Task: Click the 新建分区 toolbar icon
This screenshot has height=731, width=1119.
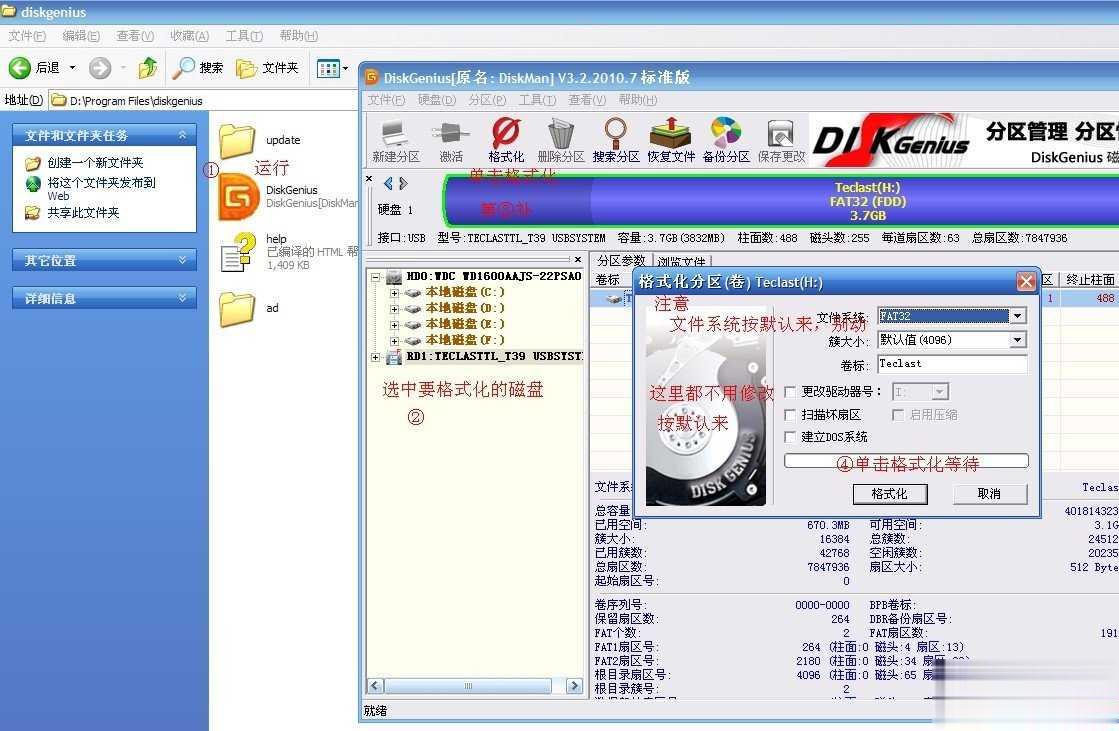Action: coord(395,141)
